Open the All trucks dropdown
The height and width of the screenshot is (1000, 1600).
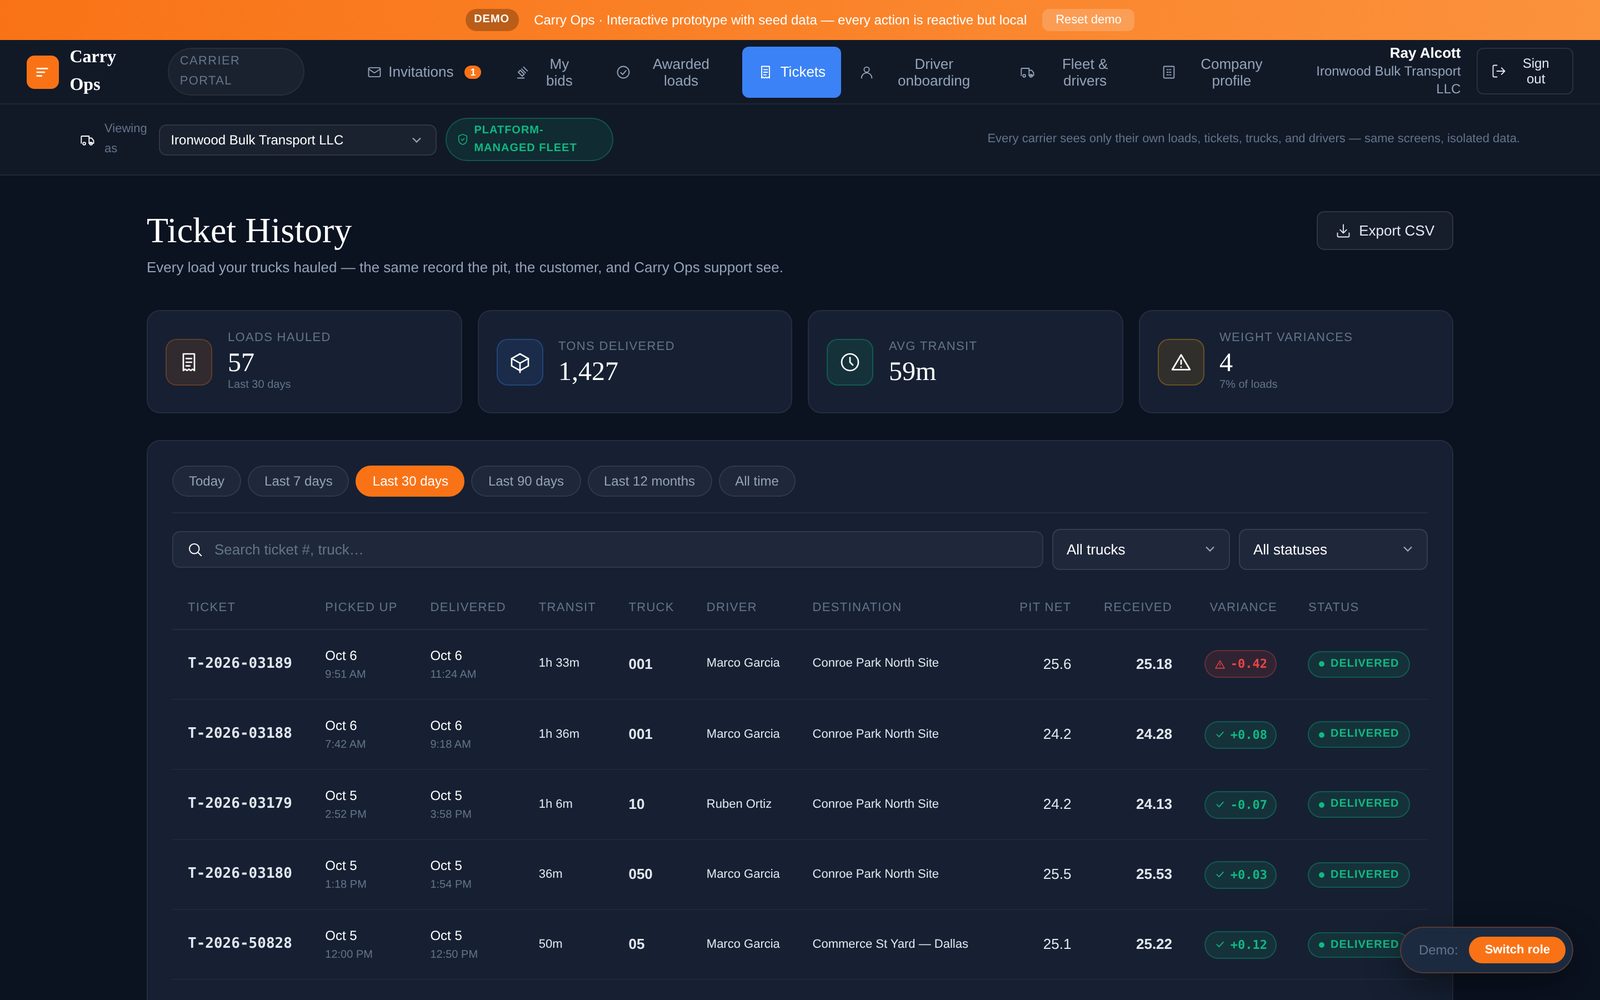(1141, 550)
